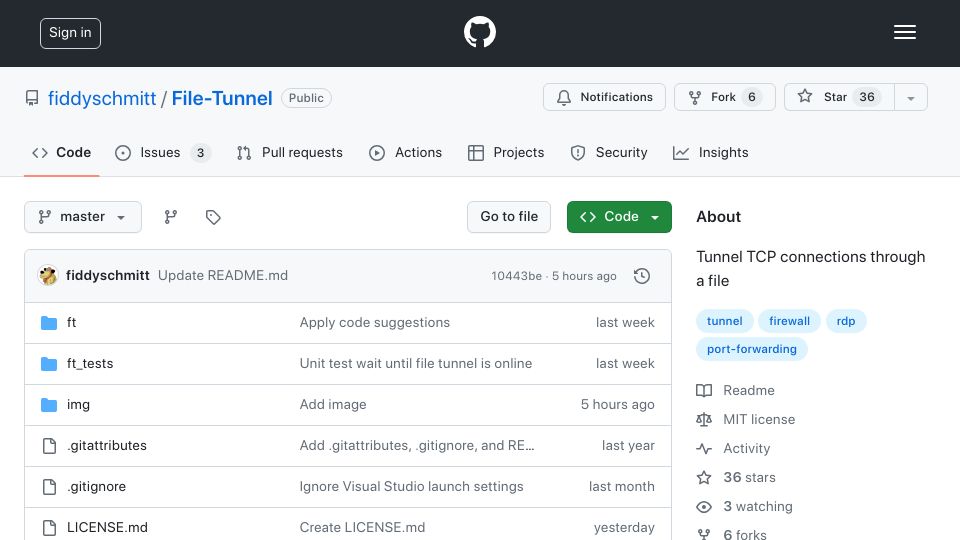Switch to the Issues tab

click(x=163, y=152)
